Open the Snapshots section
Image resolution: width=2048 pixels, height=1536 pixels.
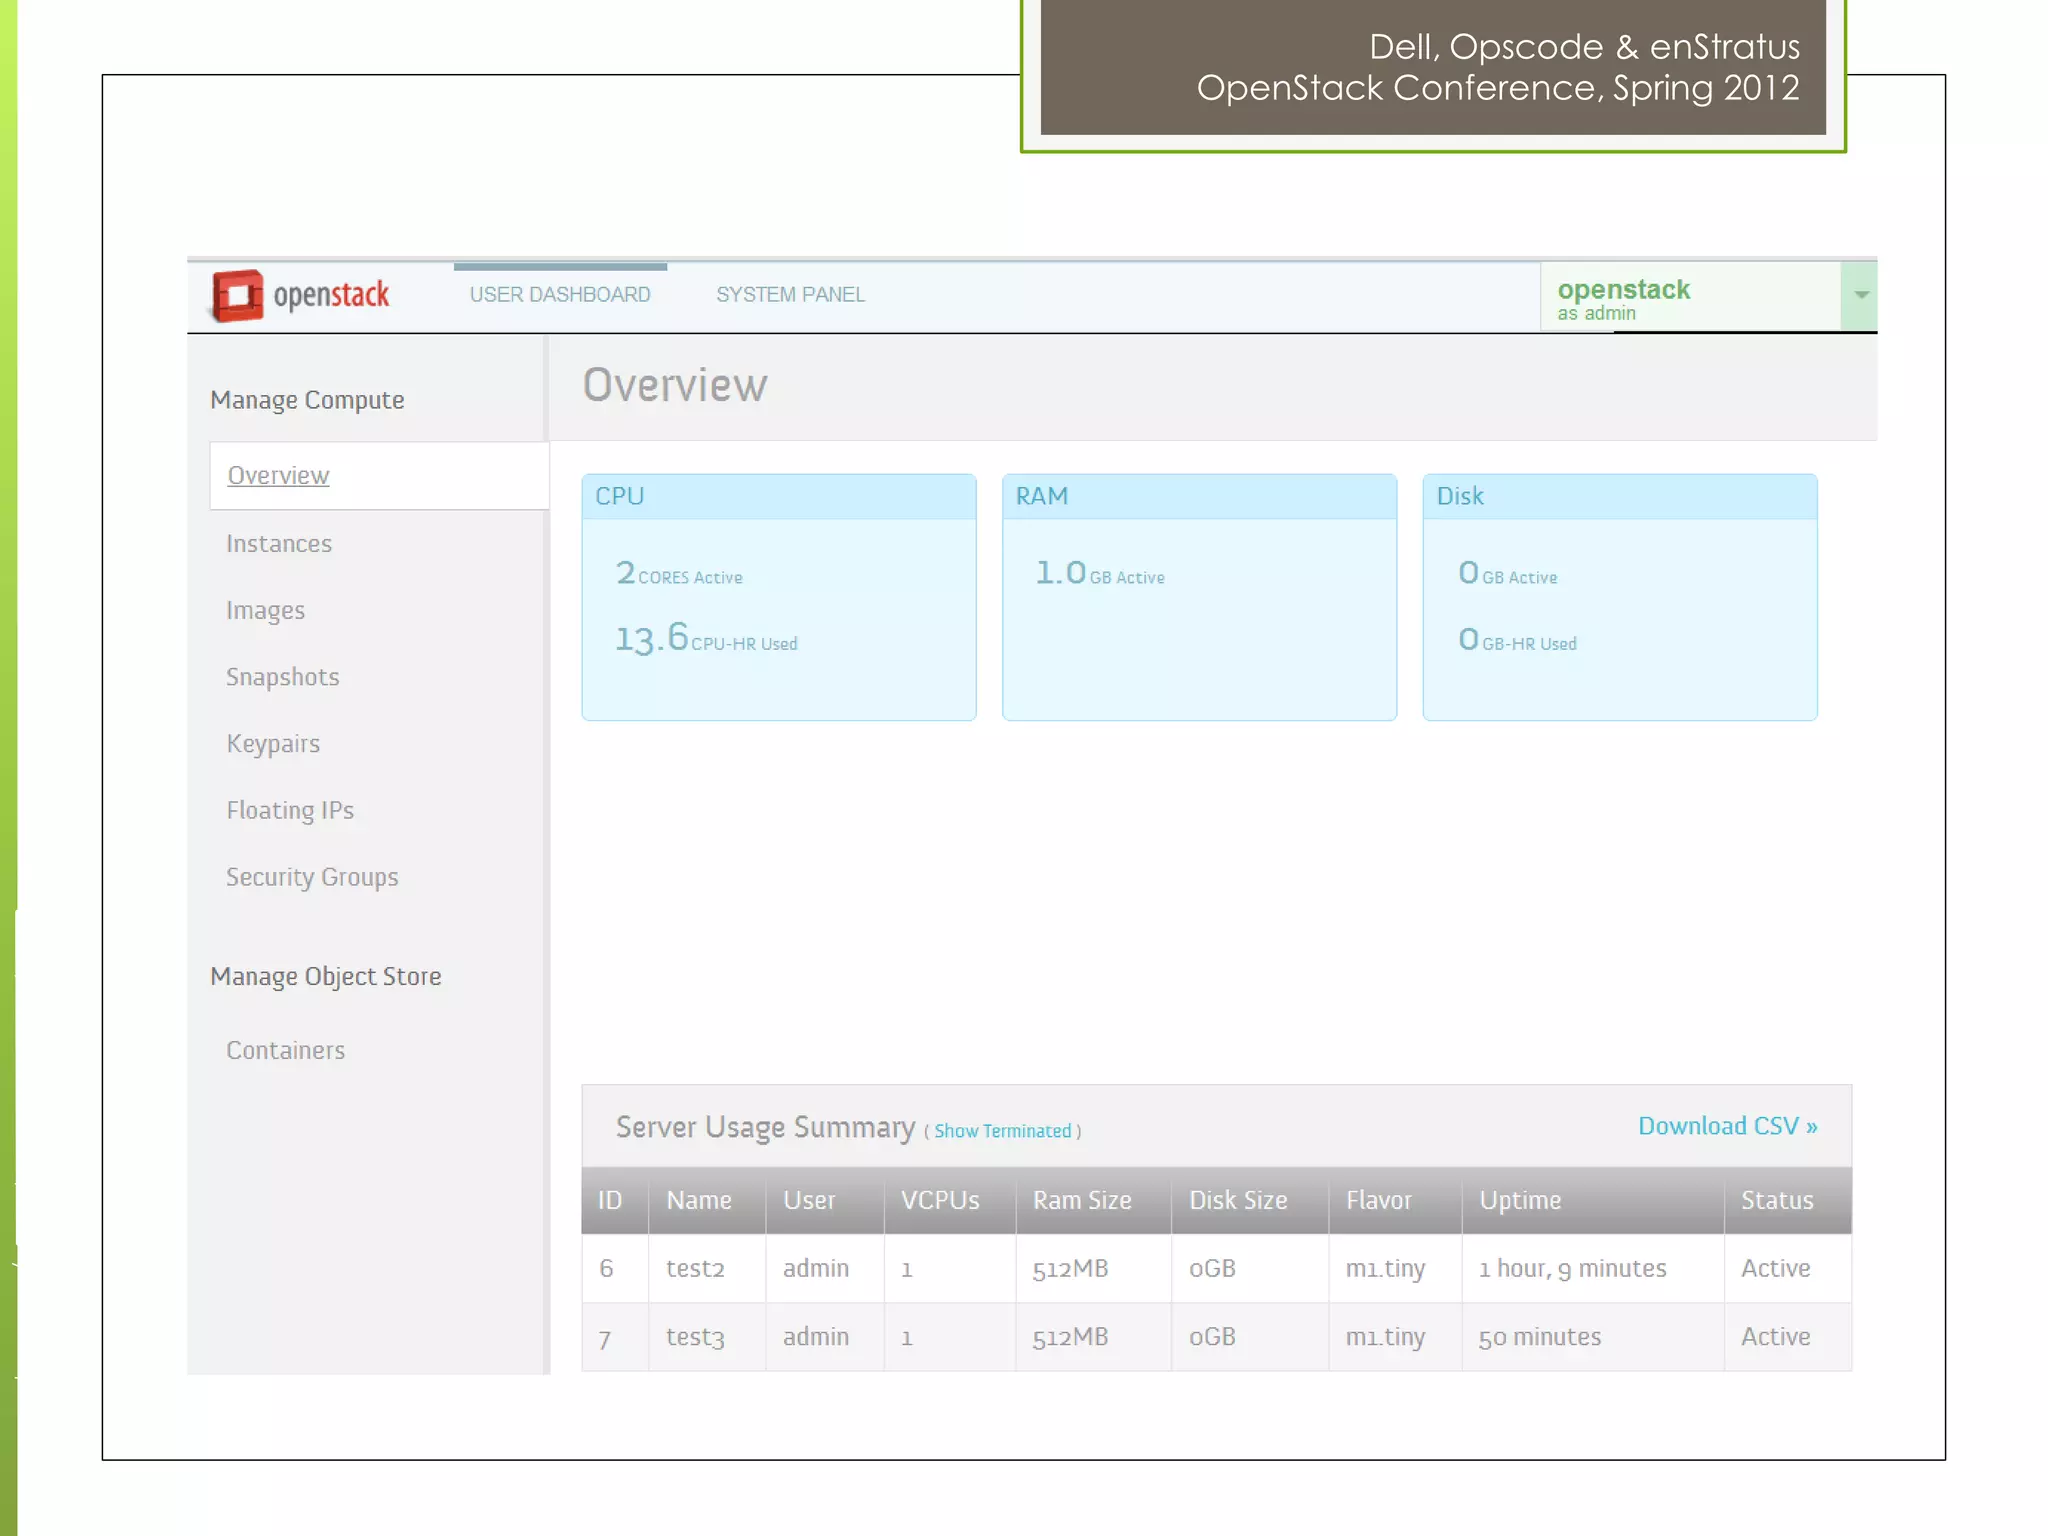(283, 678)
